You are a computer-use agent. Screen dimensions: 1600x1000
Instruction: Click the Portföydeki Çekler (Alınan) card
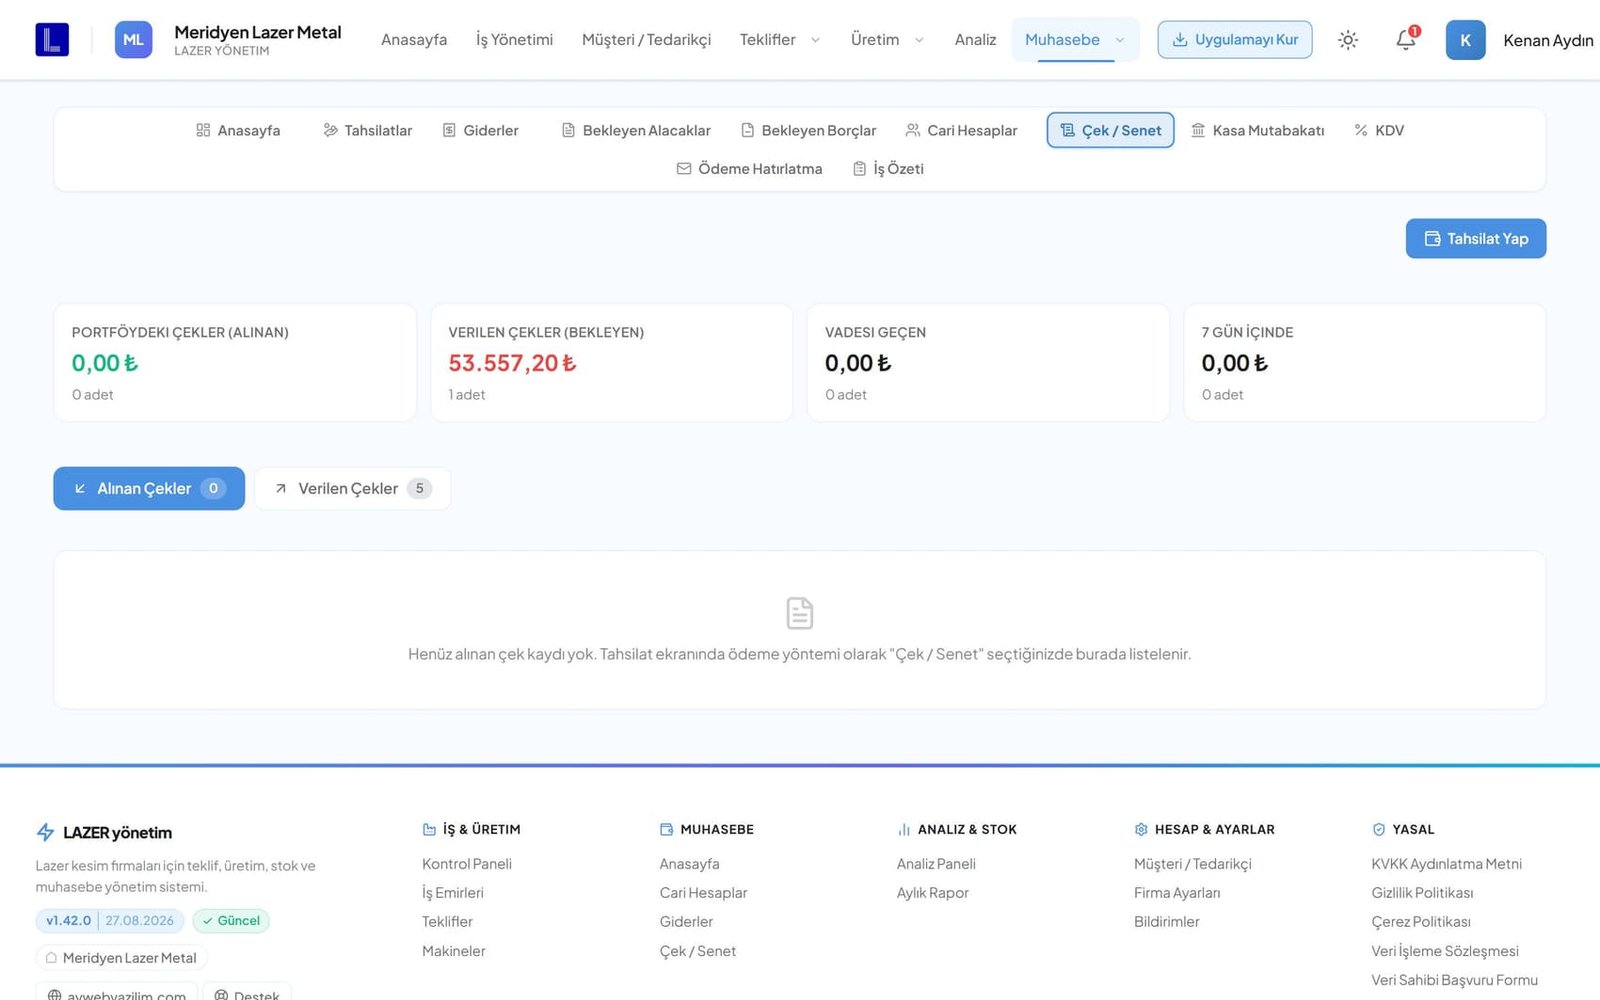235,363
